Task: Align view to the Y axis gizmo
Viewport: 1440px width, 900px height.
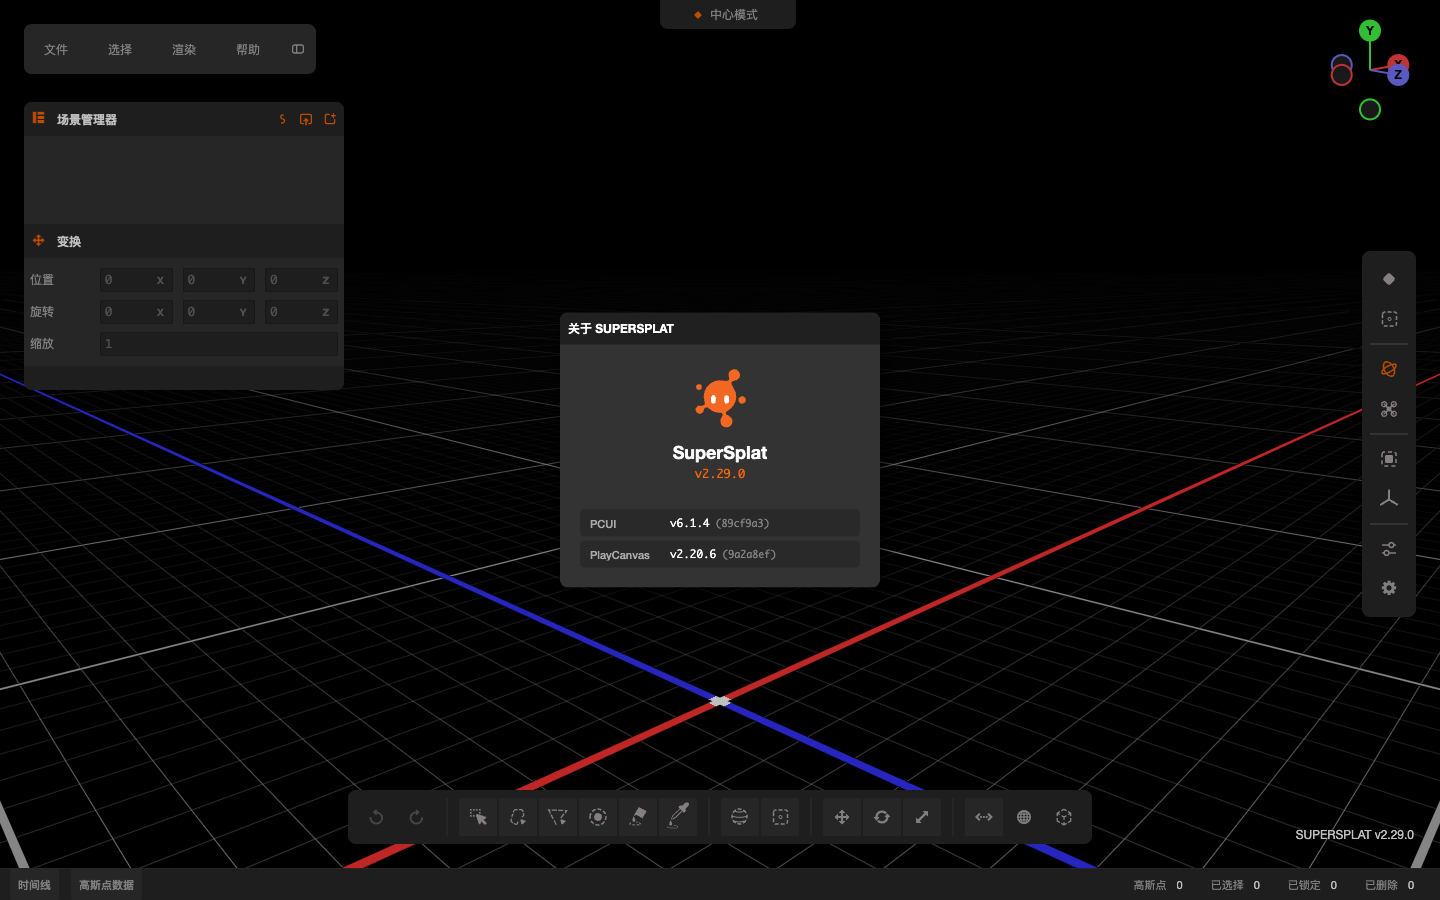Action: (1370, 31)
